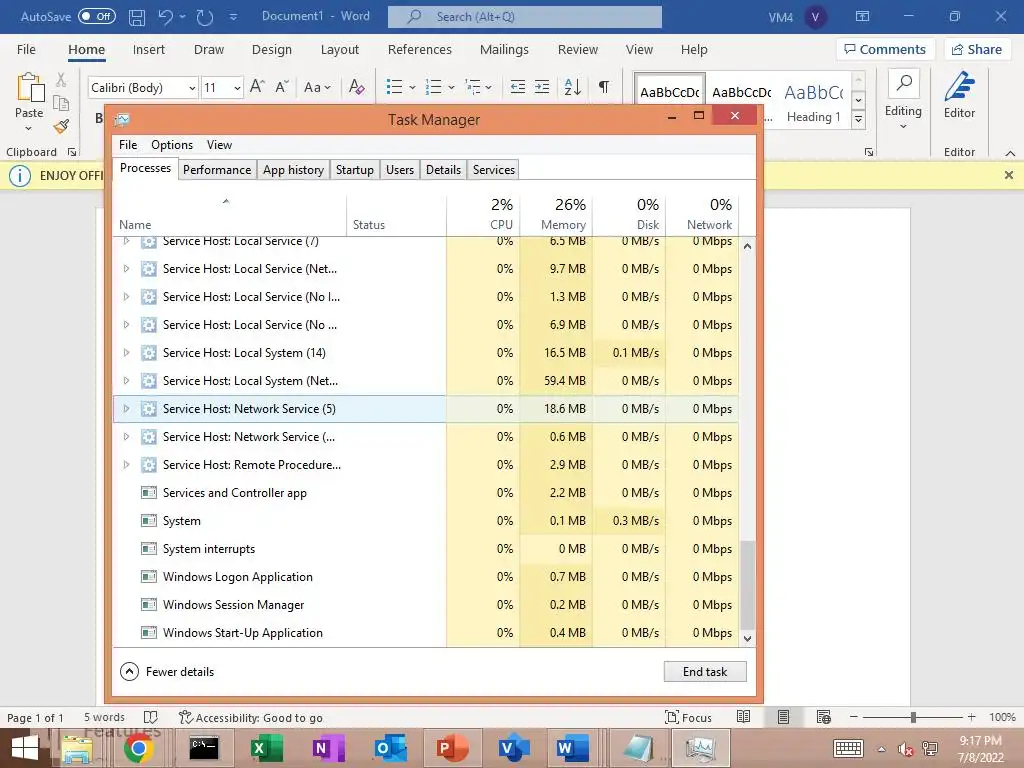Screen dimensions: 1024x768
Task: Toggle AutoSave switch in Word
Action: tap(97, 16)
